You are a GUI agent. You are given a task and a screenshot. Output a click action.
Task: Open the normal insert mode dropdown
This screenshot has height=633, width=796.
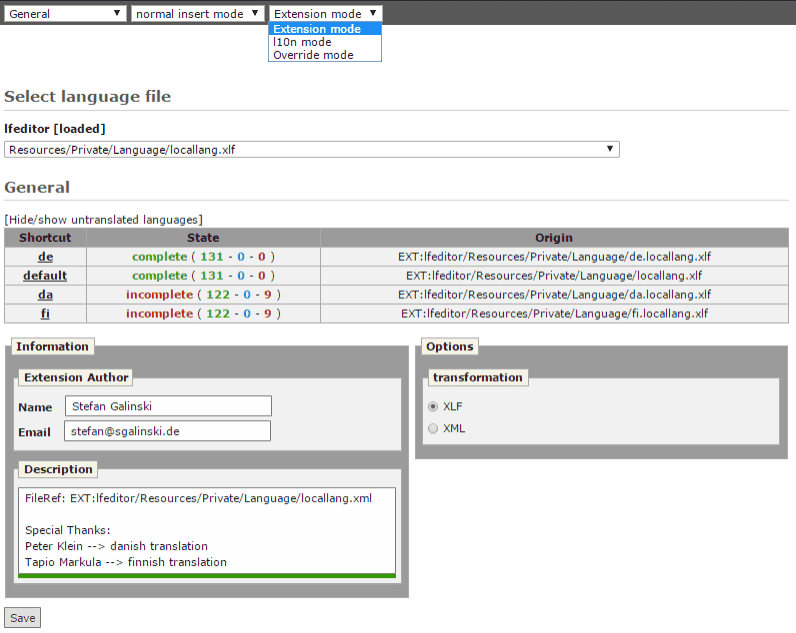tap(197, 14)
